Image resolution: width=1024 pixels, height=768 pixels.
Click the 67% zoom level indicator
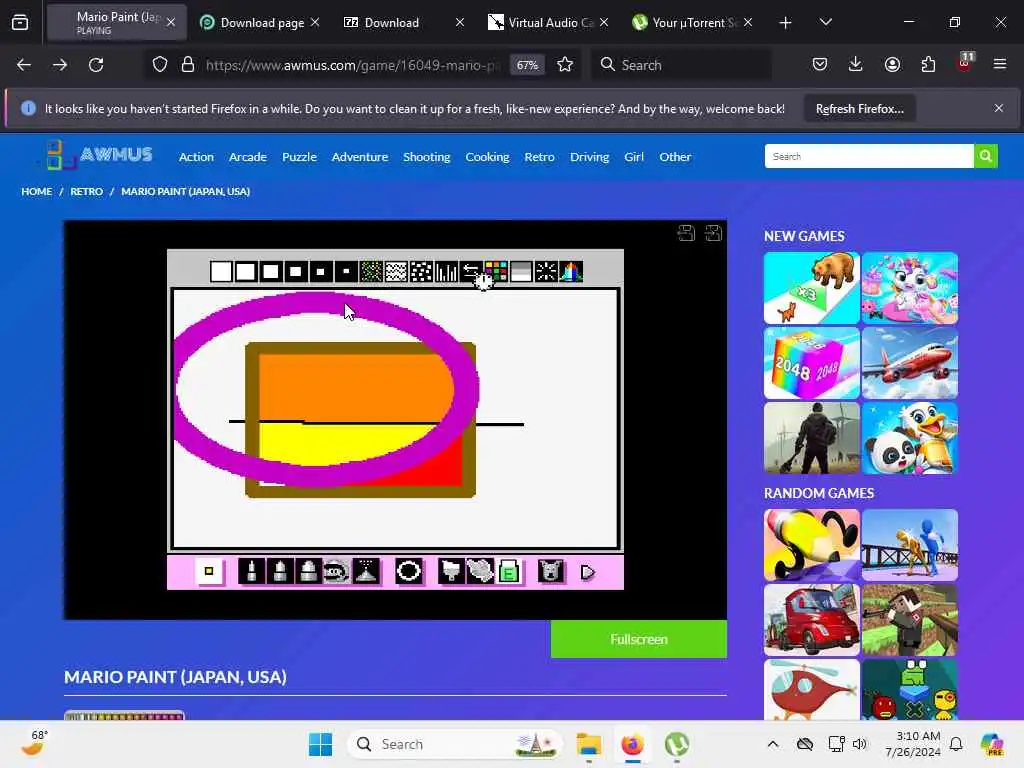click(x=527, y=65)
